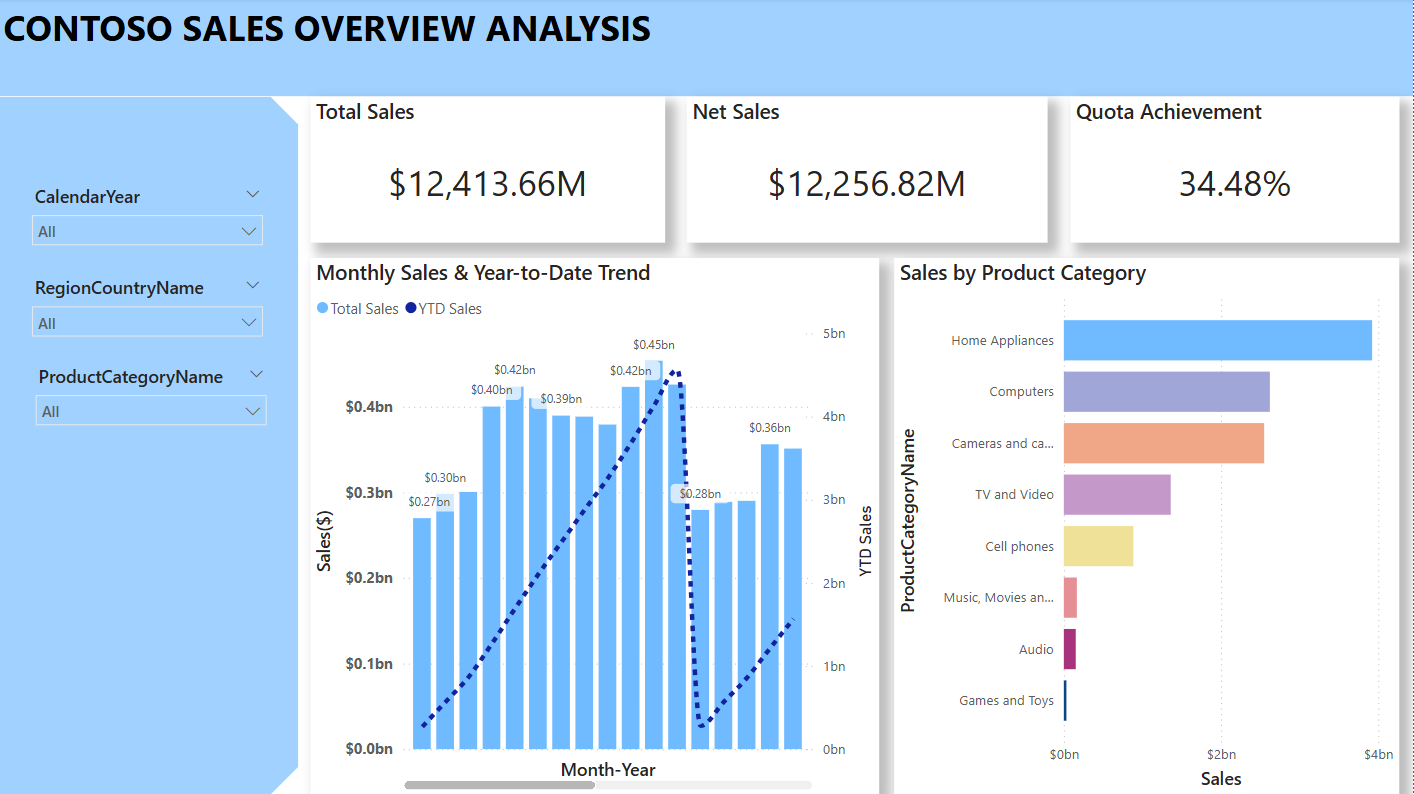
Task: Click the Computers axis label
Action: pos(1021,392)
